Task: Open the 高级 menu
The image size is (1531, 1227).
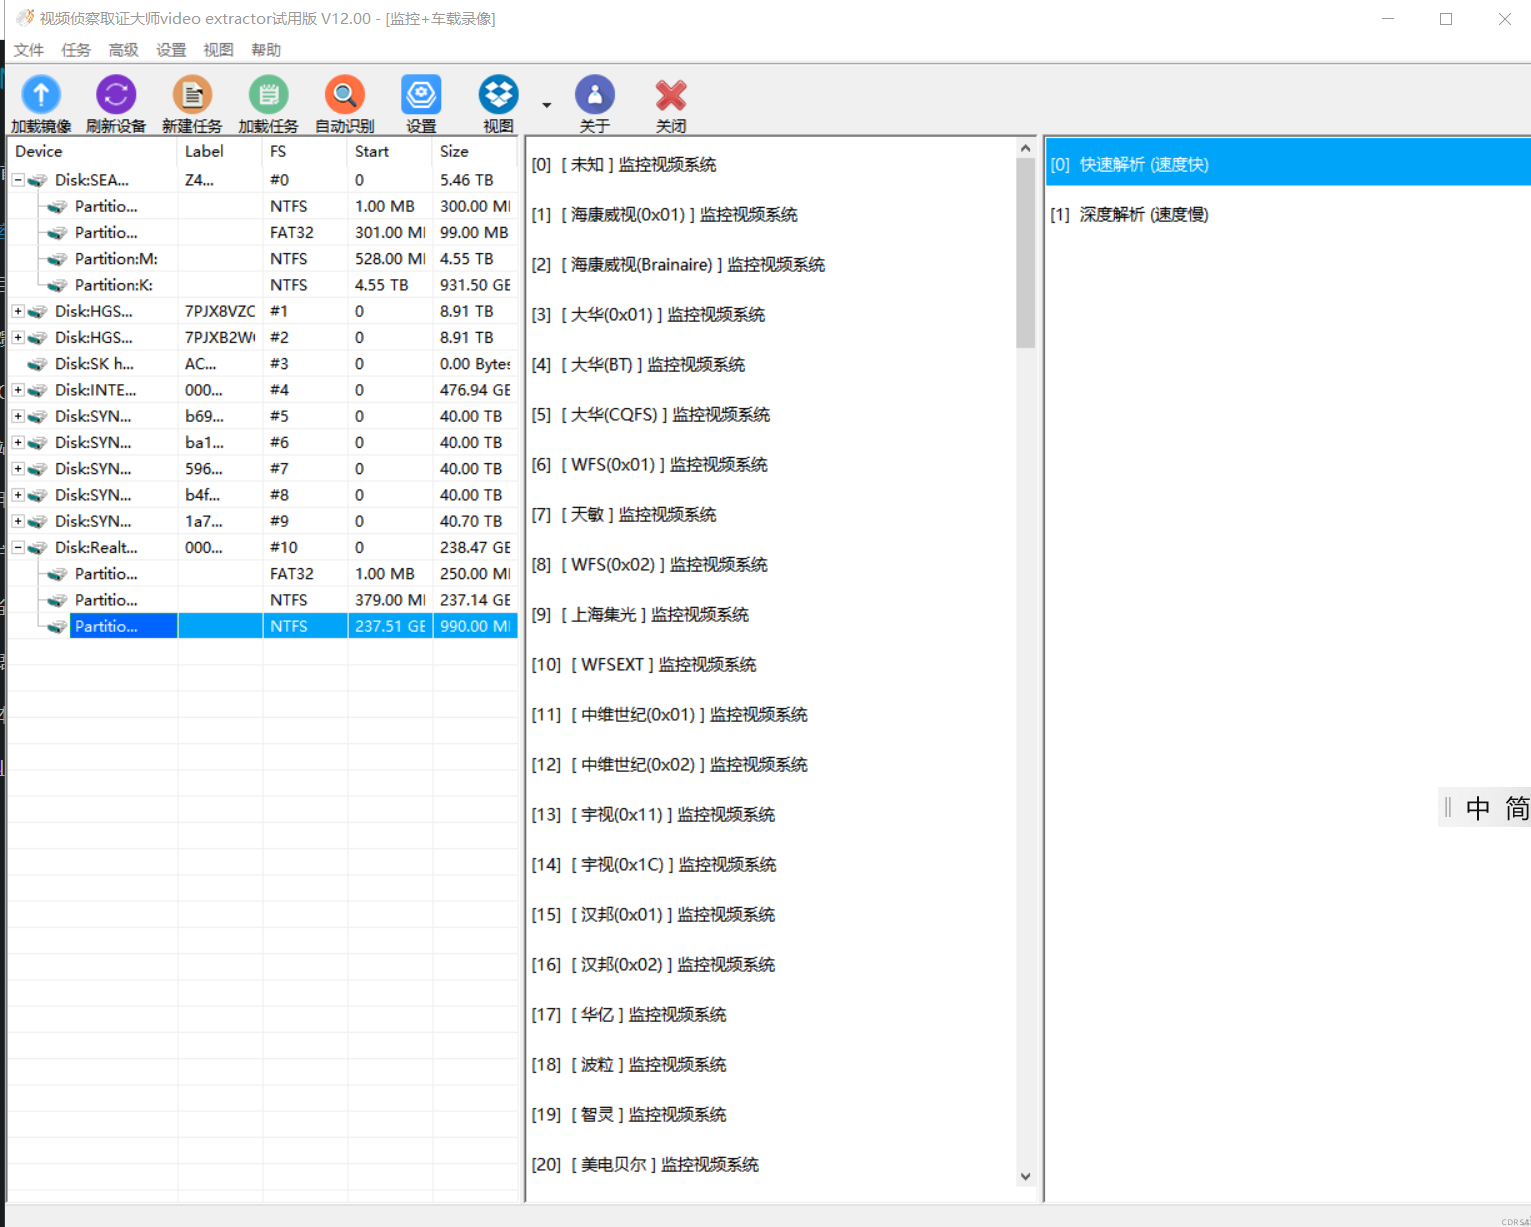Action: 123,50
